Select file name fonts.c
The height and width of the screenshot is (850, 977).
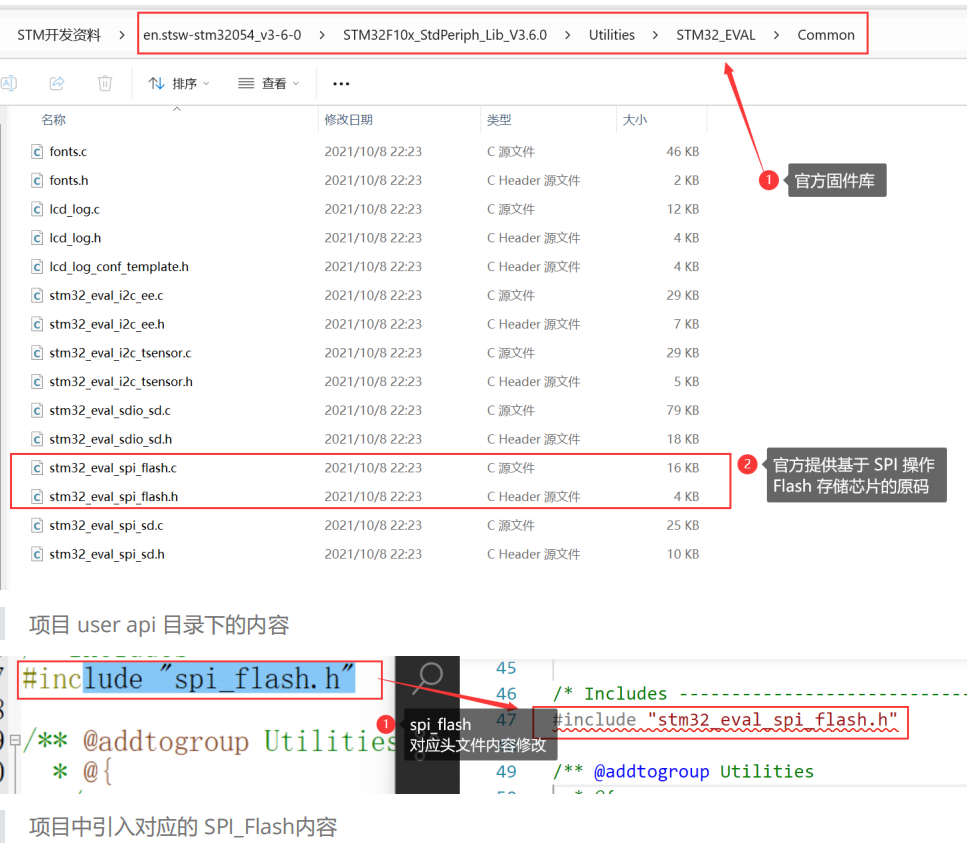coord(68,151)
